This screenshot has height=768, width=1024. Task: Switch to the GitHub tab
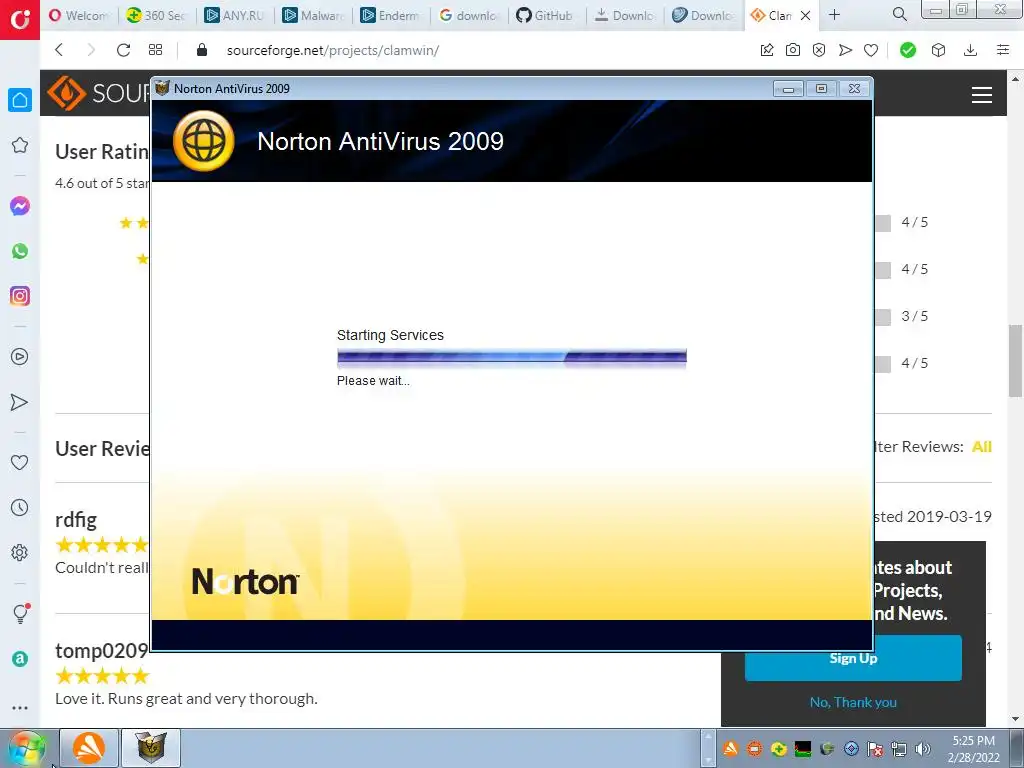pyautogui.click(x=546, y=15)
